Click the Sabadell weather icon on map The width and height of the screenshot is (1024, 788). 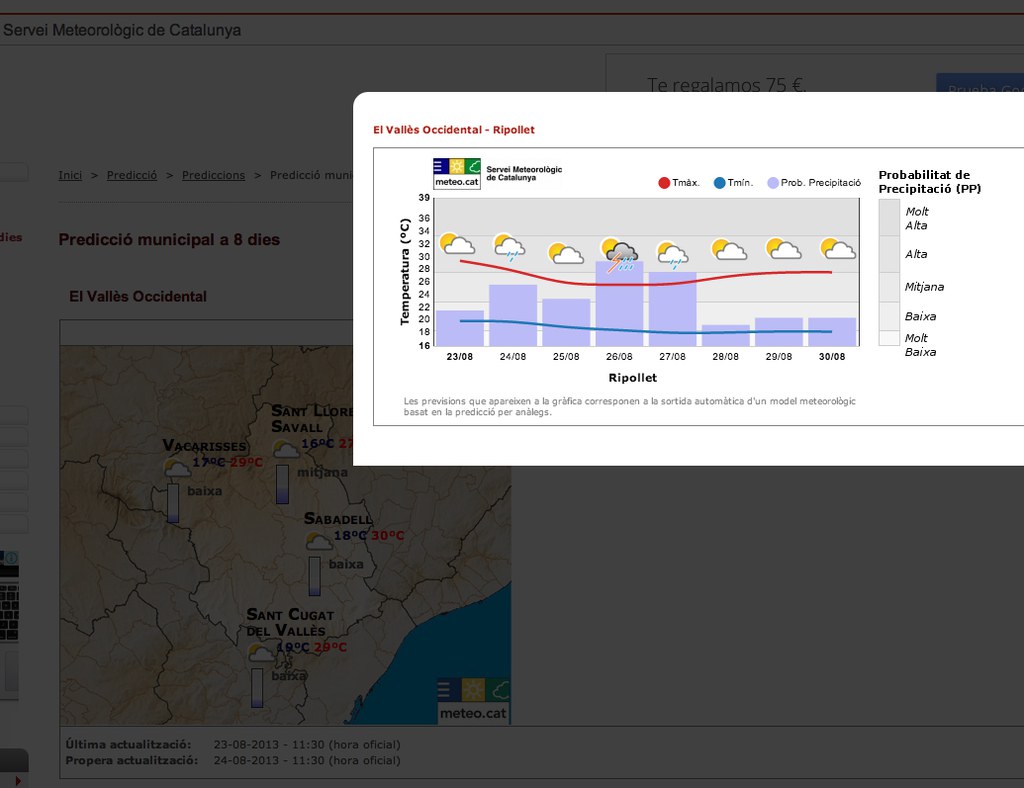[x=319, y=540]
